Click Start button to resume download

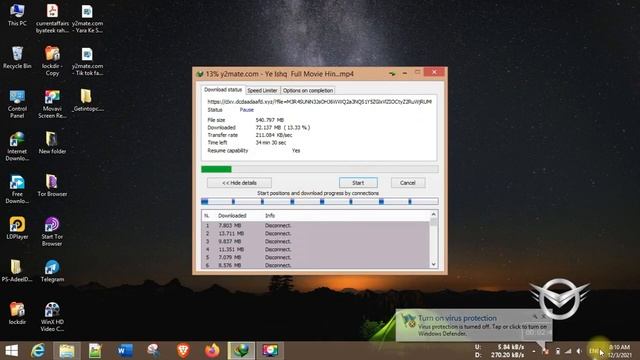(358, 183)
